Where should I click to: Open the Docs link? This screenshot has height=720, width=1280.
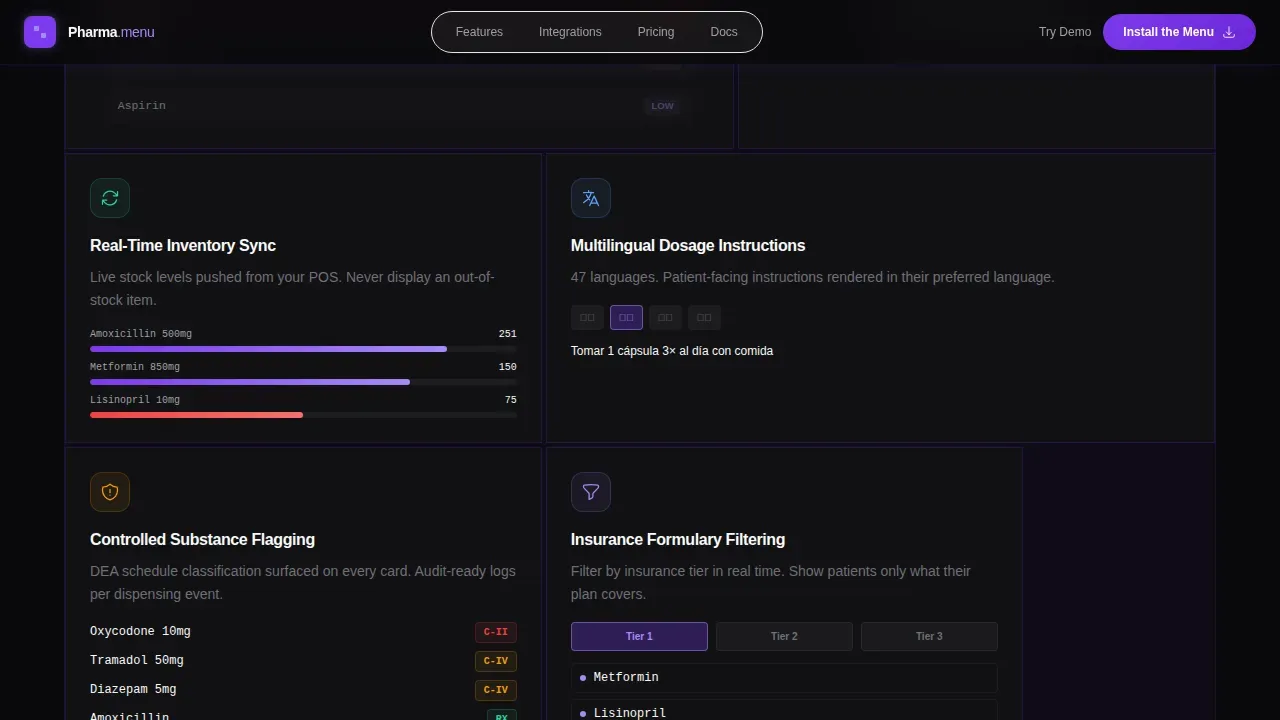tap(724, 32)
